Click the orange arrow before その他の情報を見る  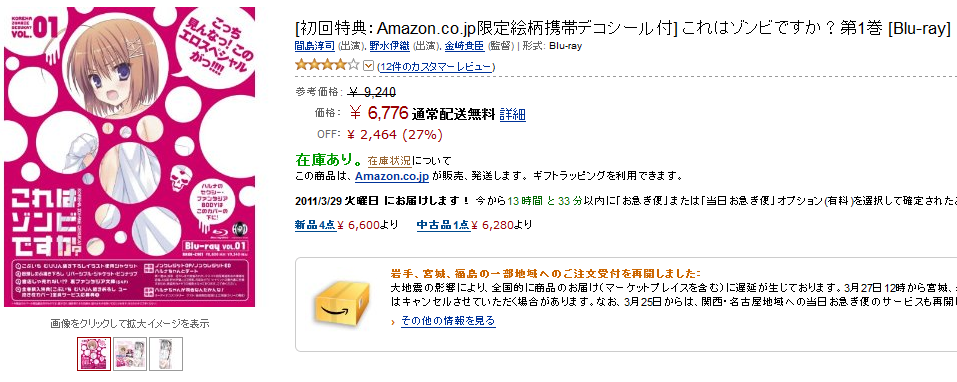tap(394, 321)
